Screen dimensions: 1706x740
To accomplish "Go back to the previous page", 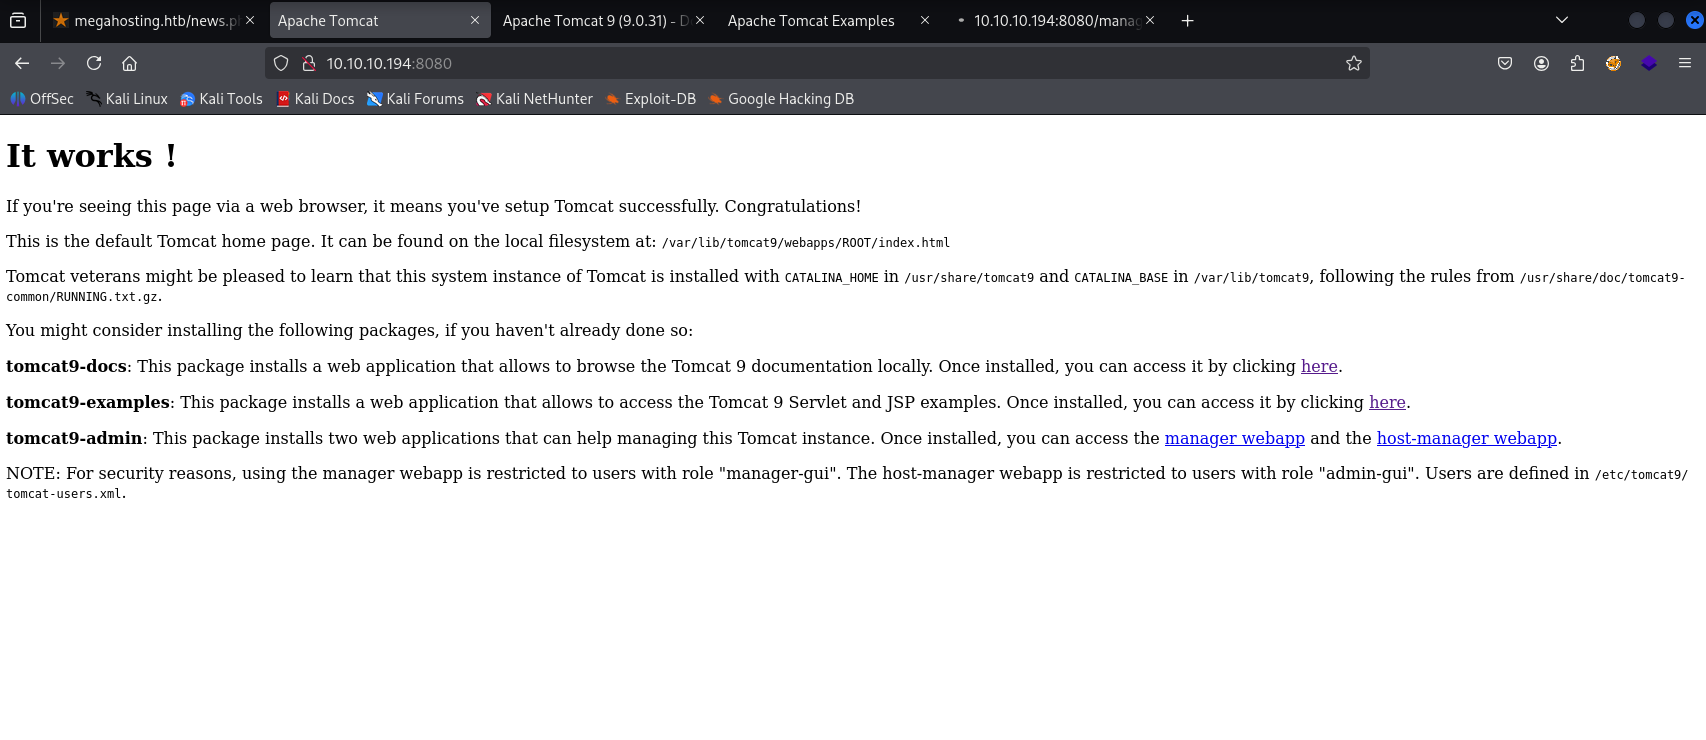I will click(22, 63).
